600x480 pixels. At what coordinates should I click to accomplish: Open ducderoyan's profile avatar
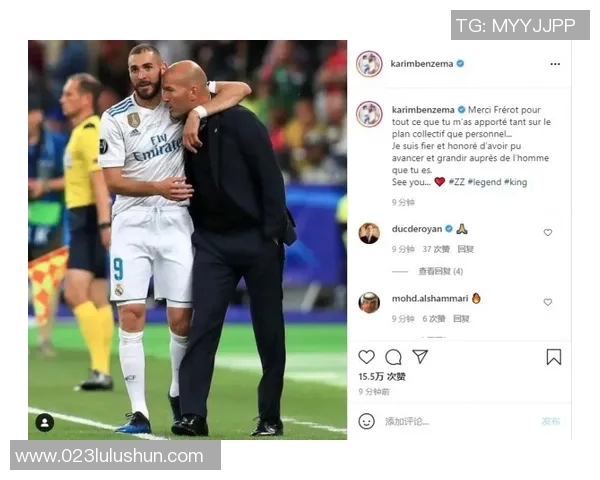pos(369,233)
